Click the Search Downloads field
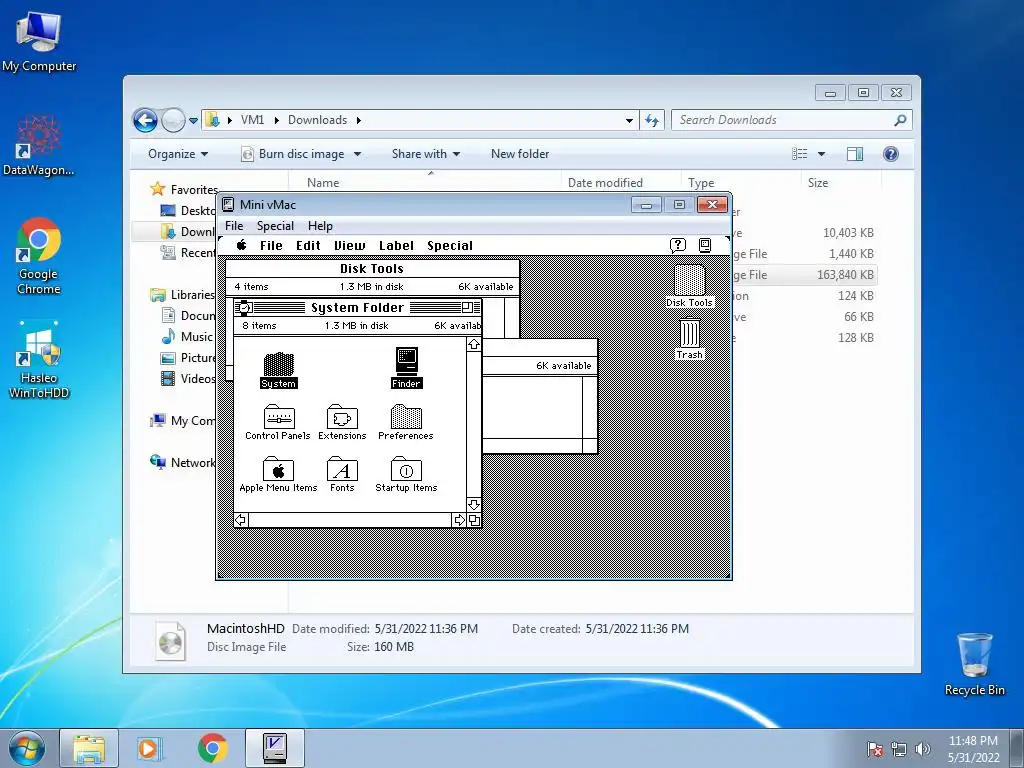This screenshot has width=1024, height=768. 791,120
